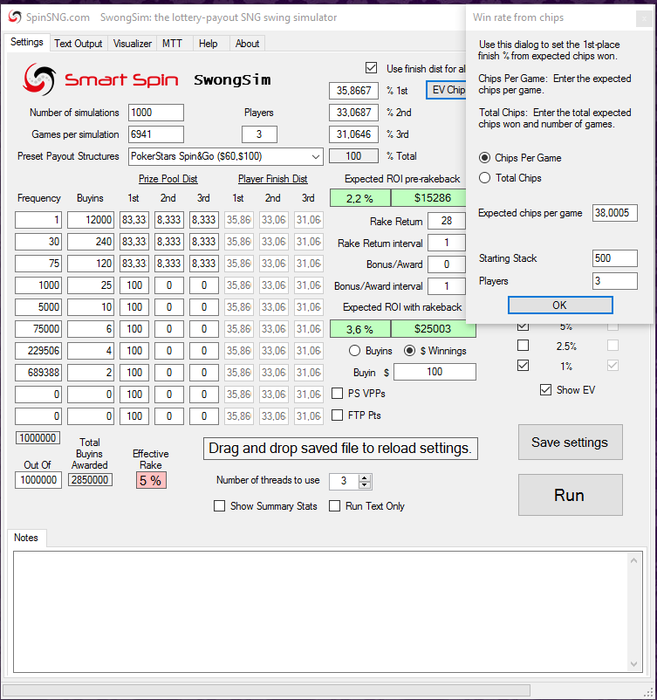Select the Settings tab

27,42
